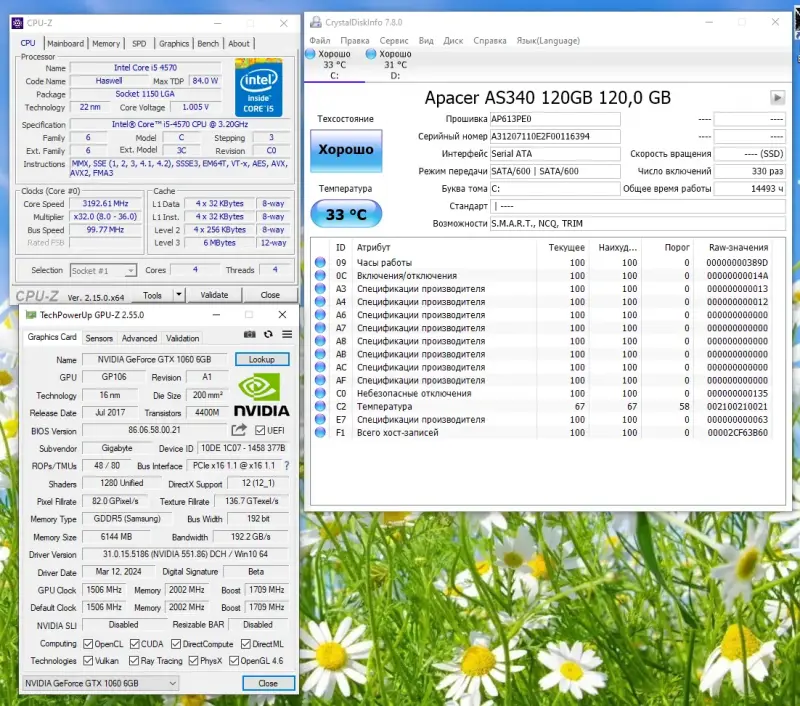Select drive C: status icon in CrystalDiskInfo
The width and height of the screenshot is (800, 706).
click(310, 54)
